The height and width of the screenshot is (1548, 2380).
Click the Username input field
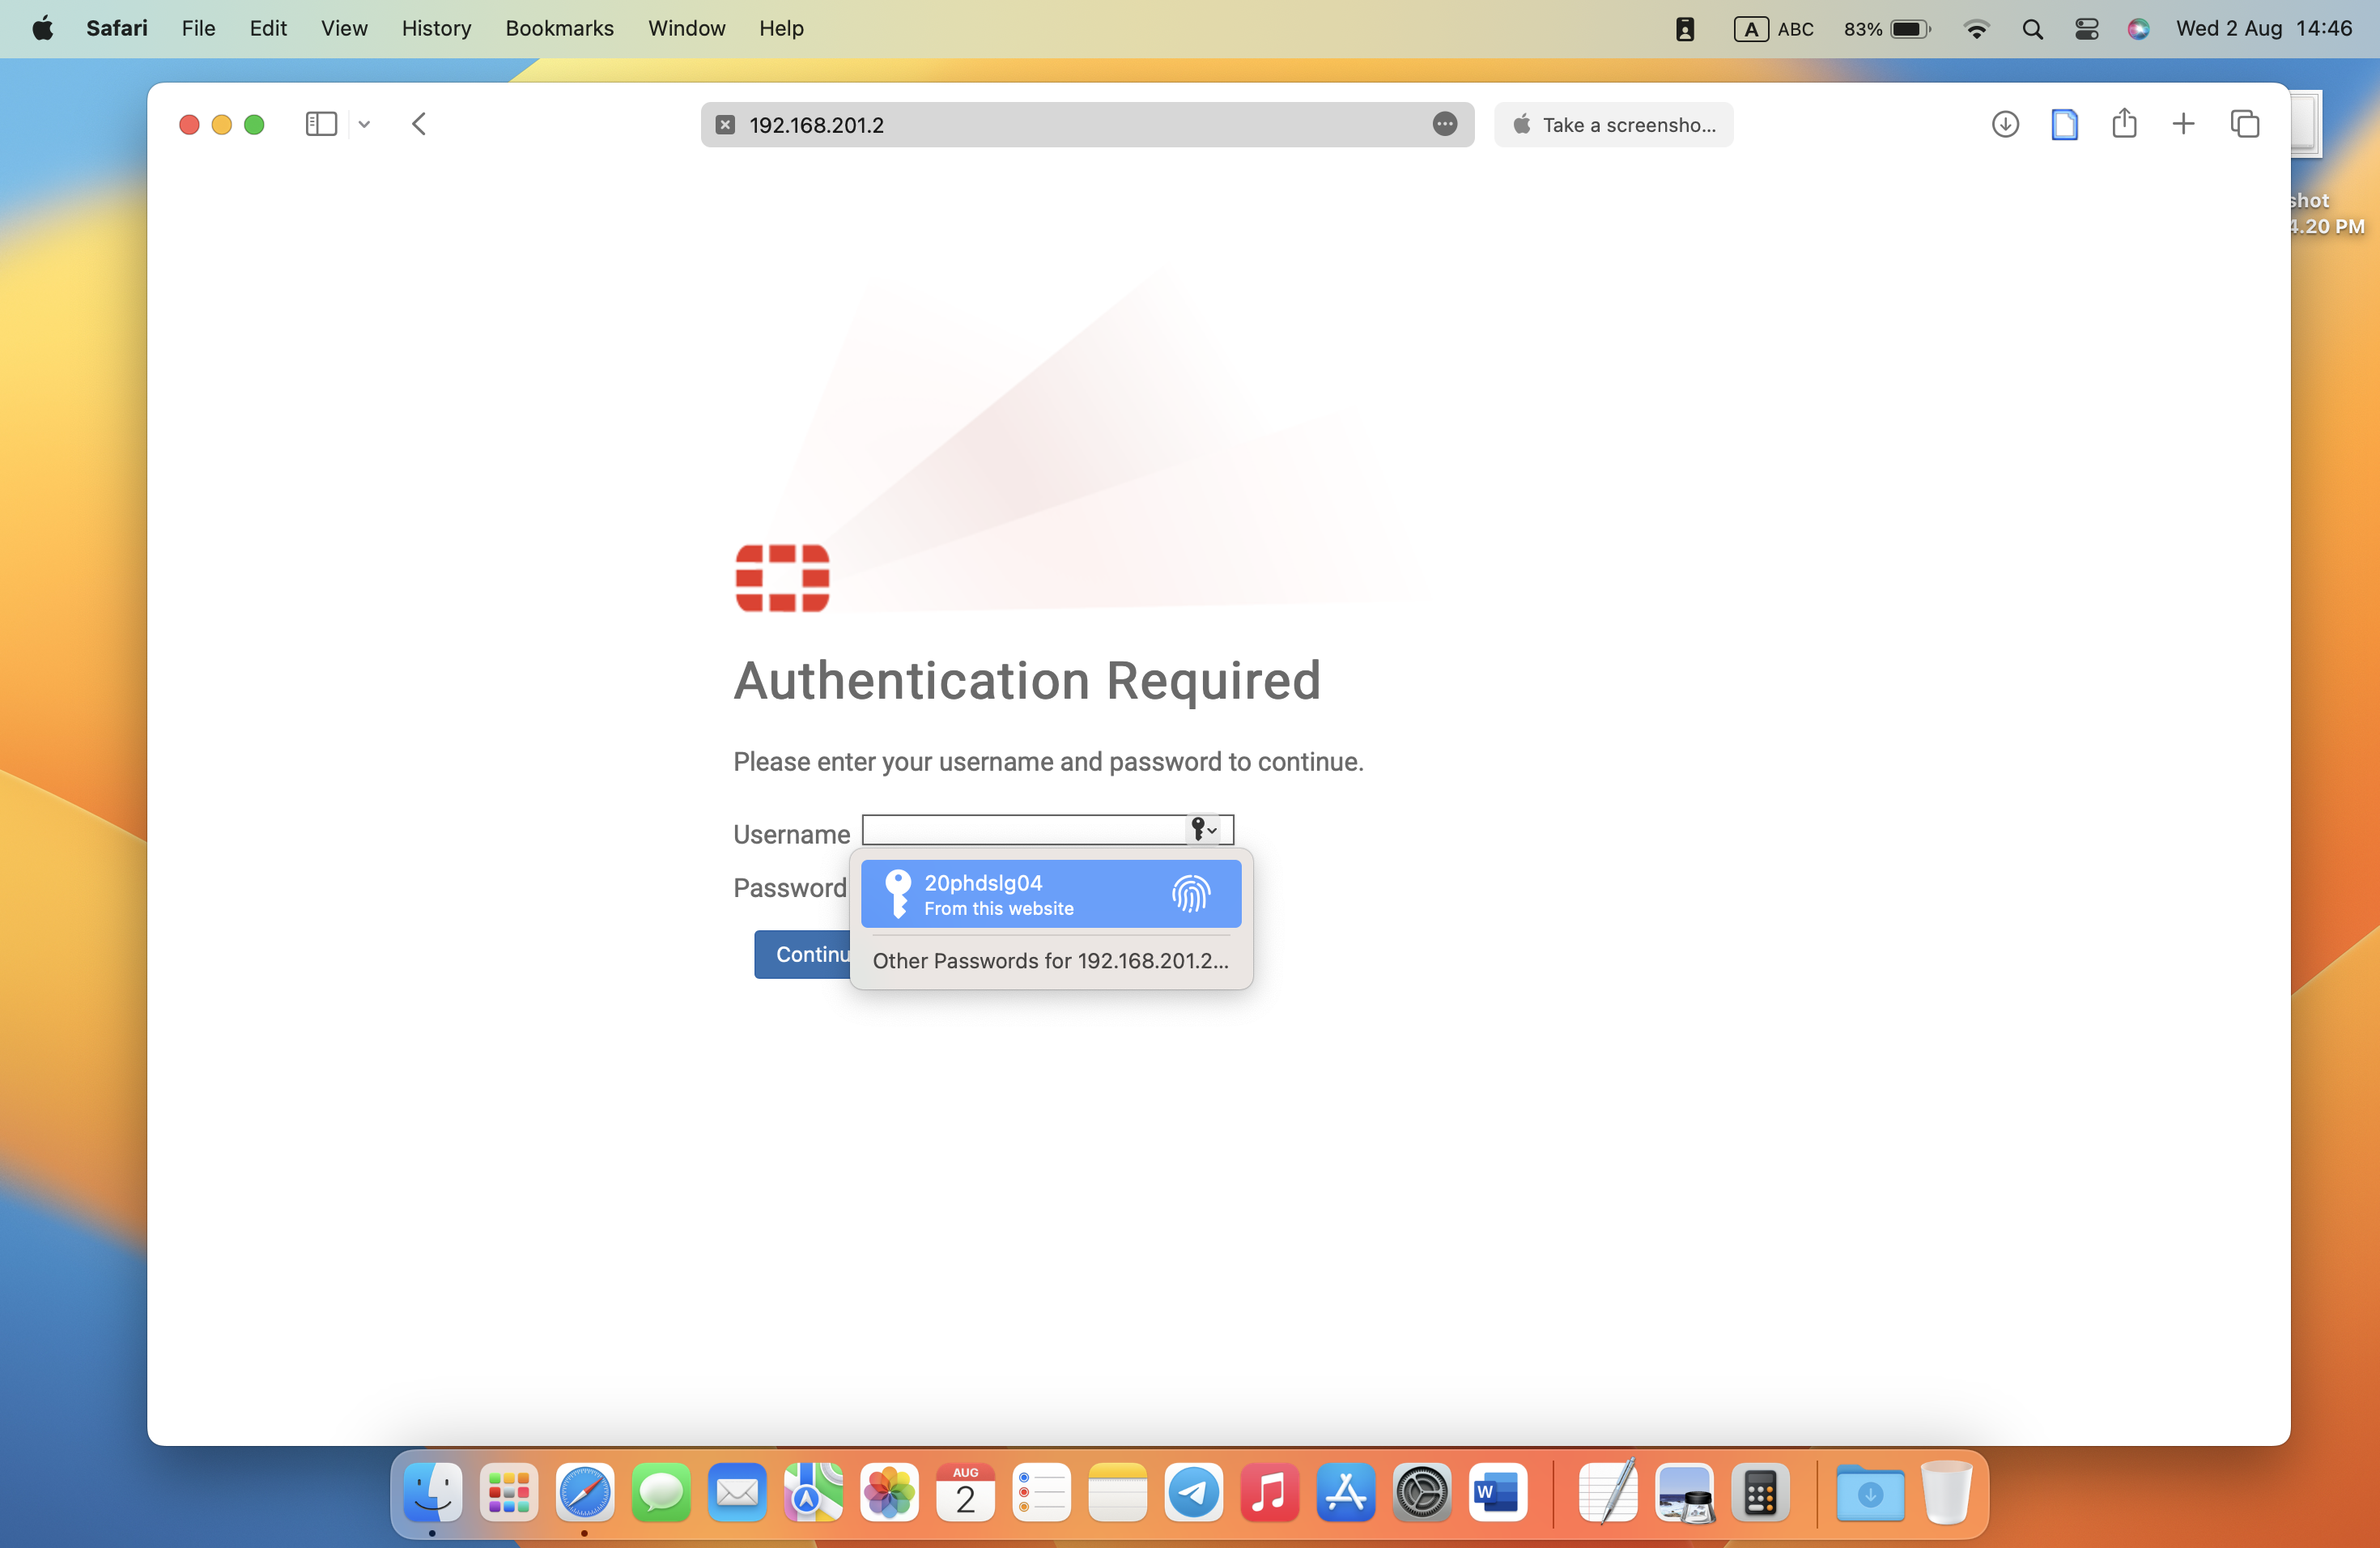tap(1022, 829)
